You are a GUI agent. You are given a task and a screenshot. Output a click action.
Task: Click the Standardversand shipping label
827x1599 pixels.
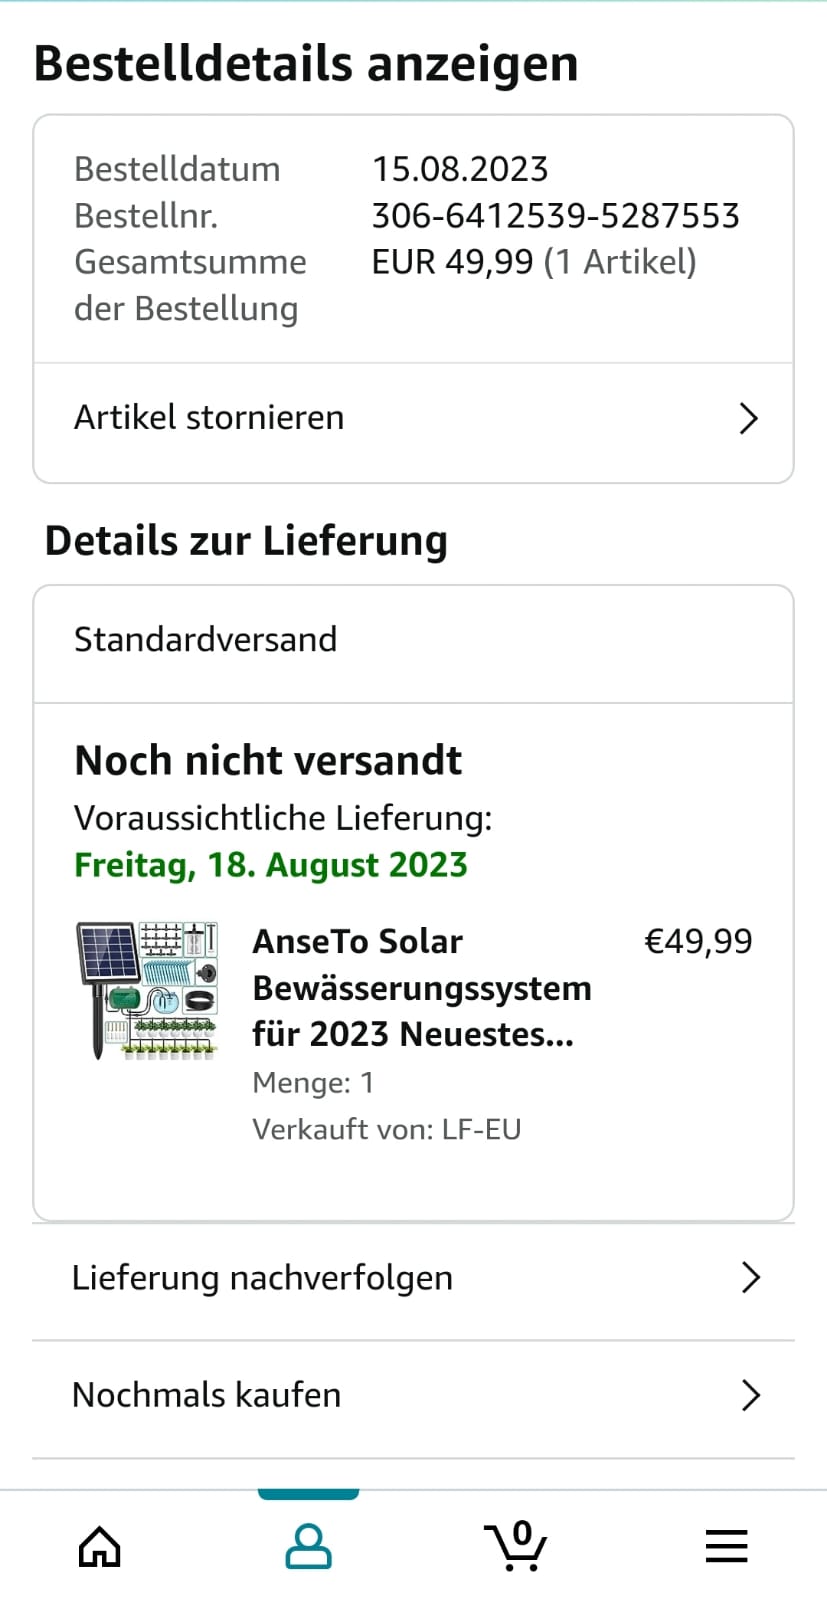(206, 640)
